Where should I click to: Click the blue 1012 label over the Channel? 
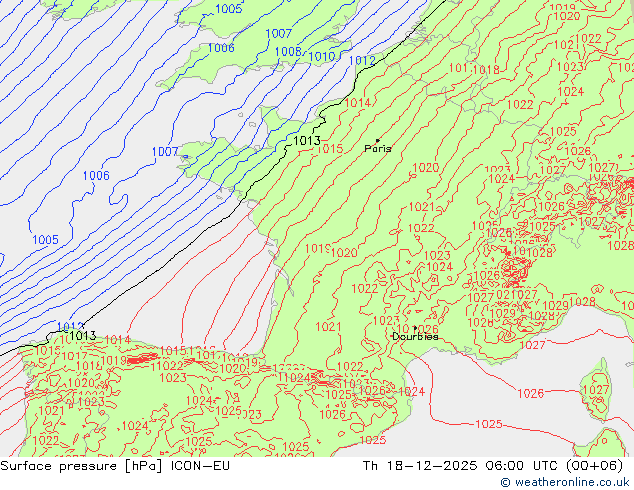(362, 61)
